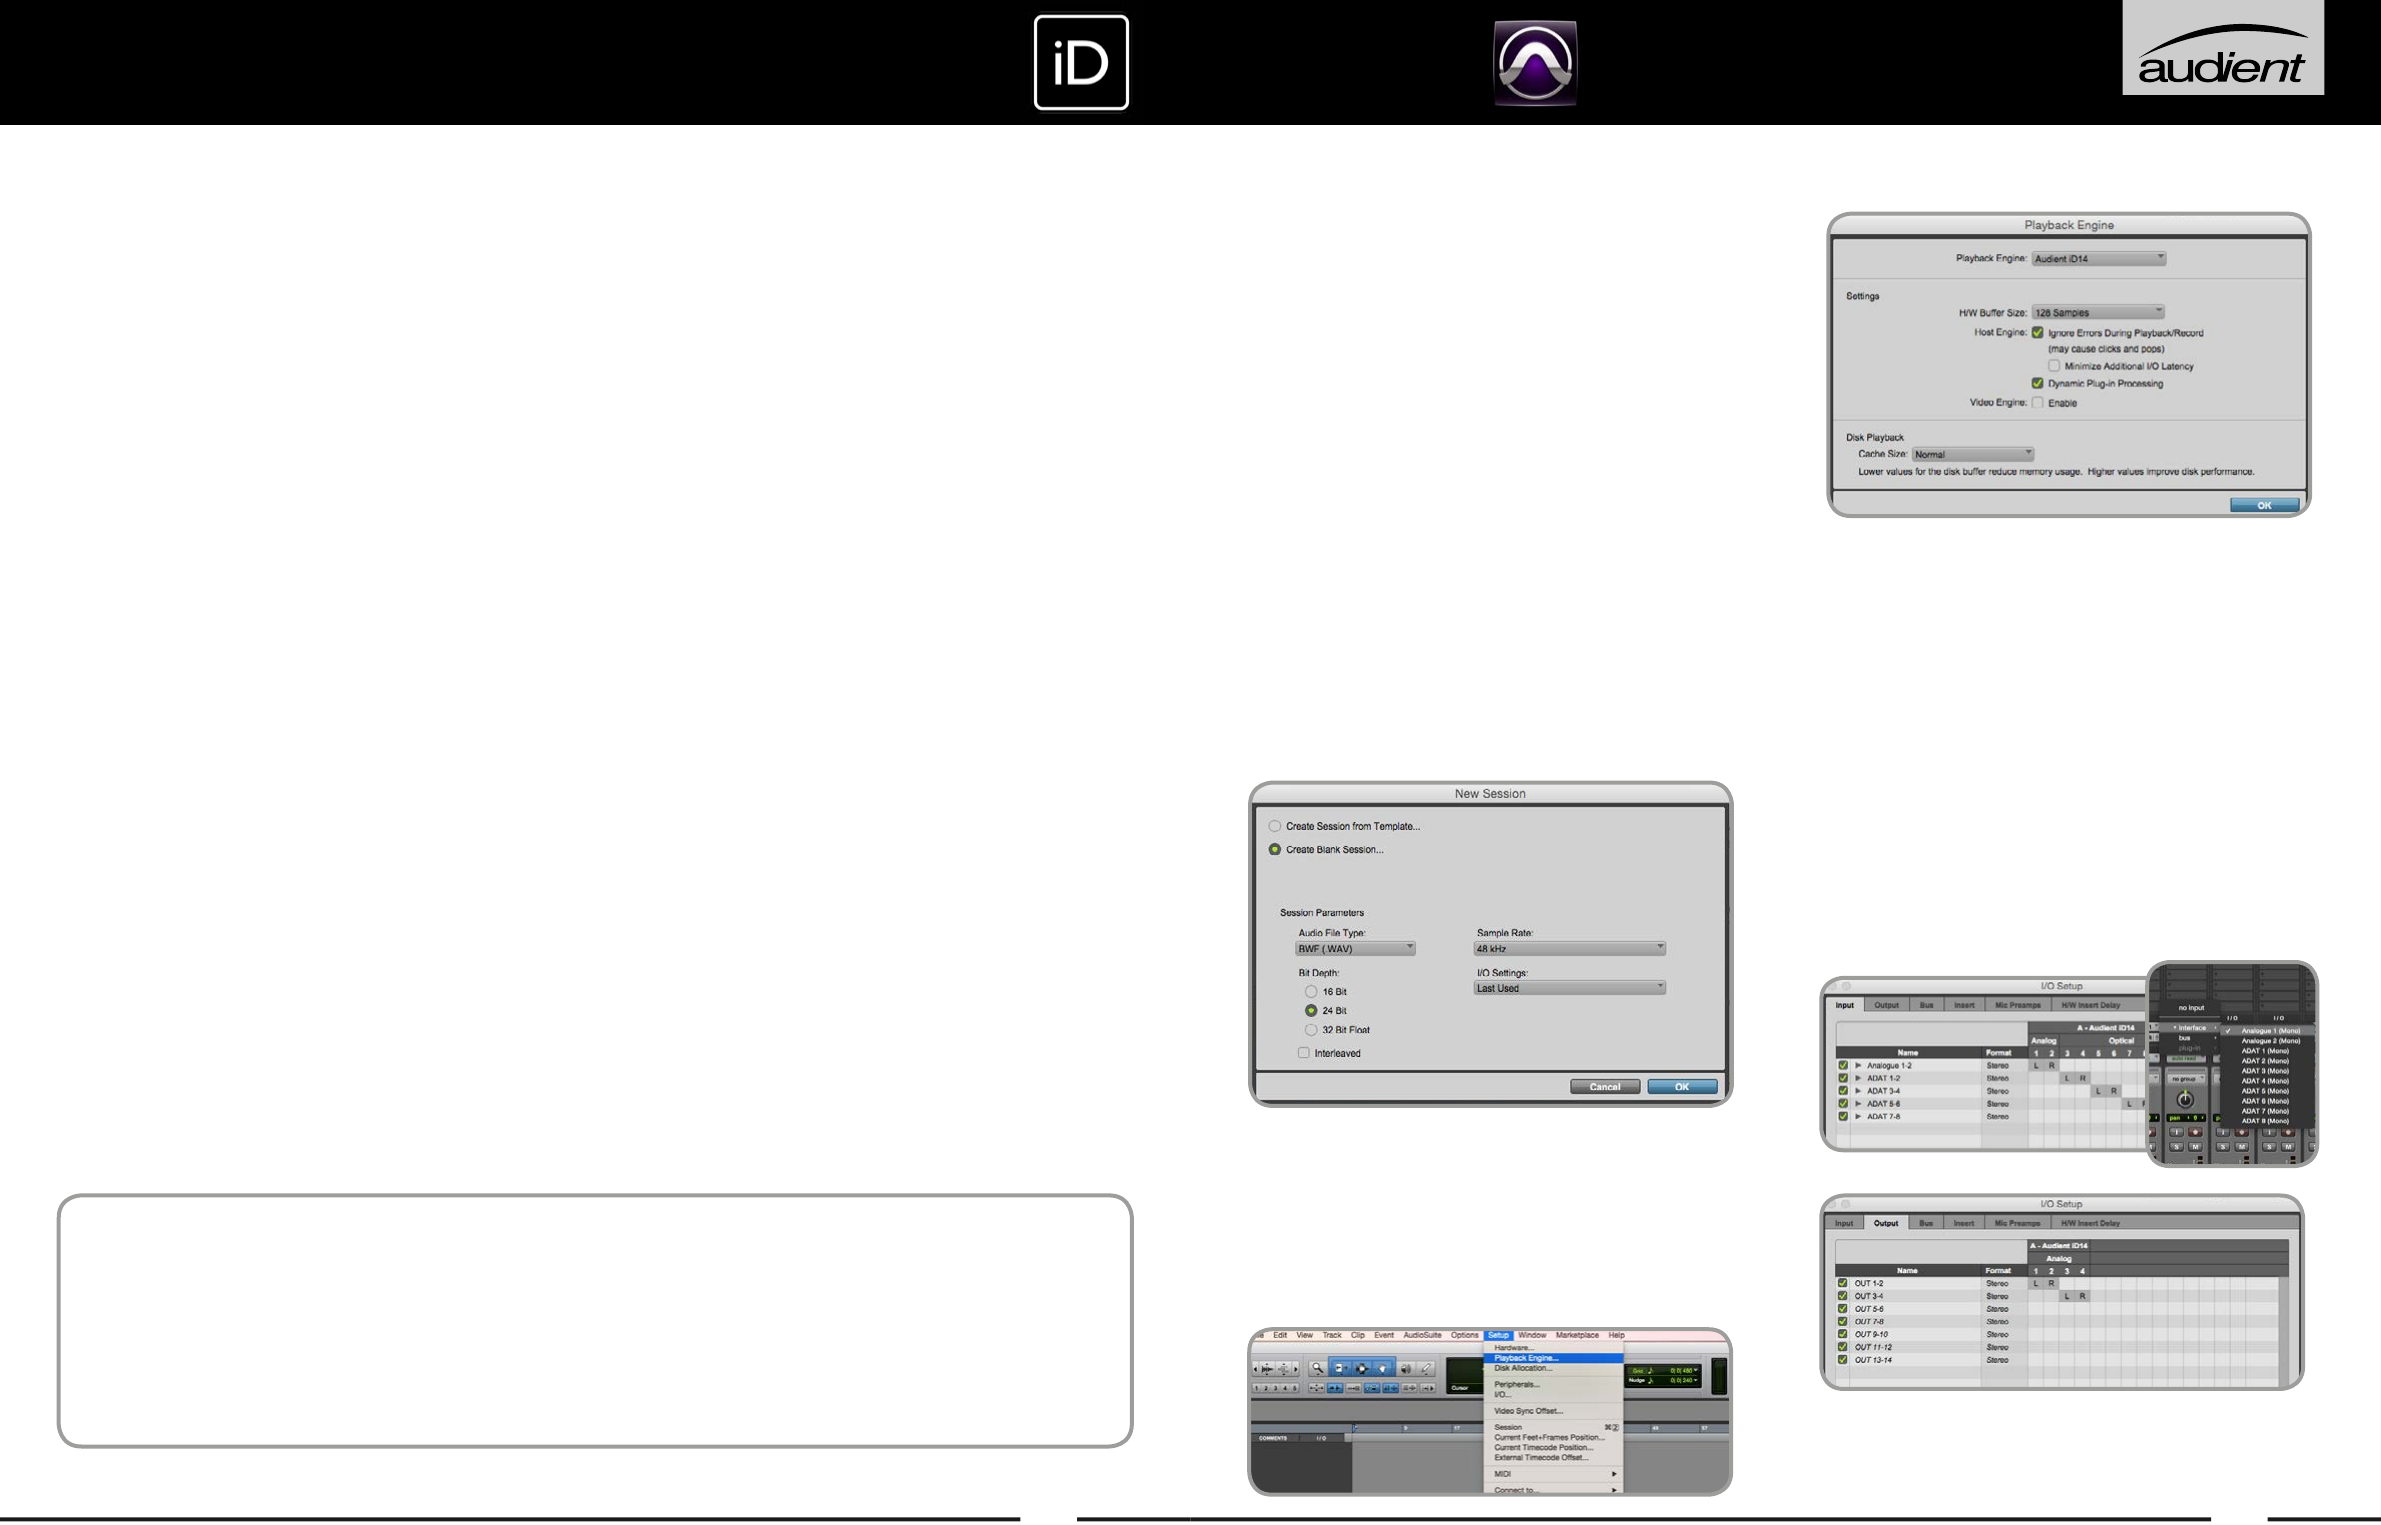Switch to Bus tab in Output I/O Setup
The image size is (2381, 1525).
click(x=1925, y=1223)
